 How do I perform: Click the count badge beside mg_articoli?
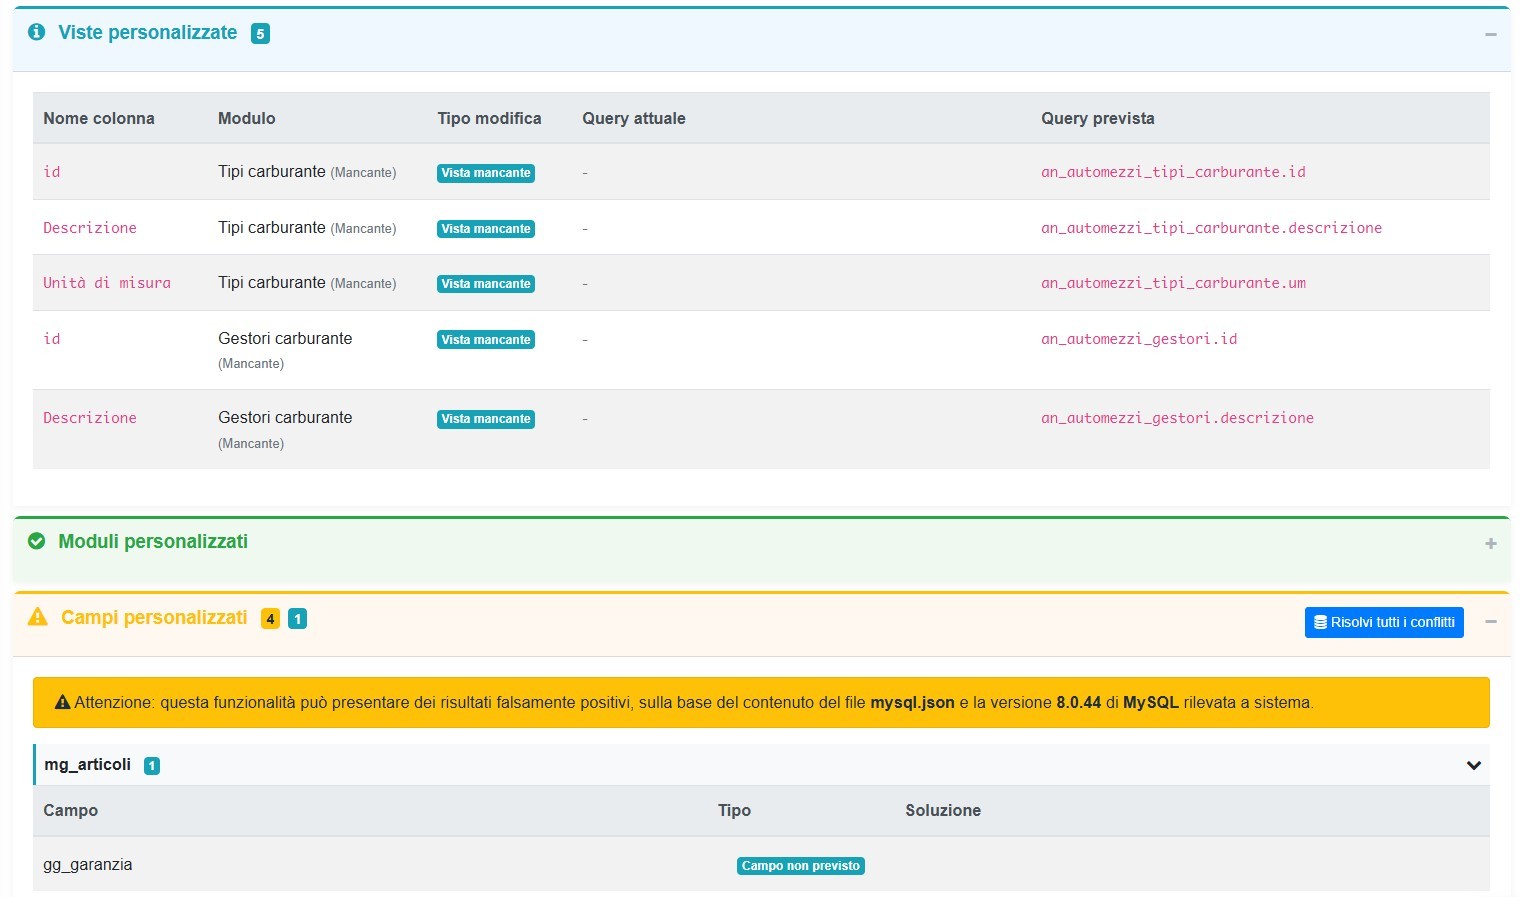pyautogui.click(x=152, y=766)
